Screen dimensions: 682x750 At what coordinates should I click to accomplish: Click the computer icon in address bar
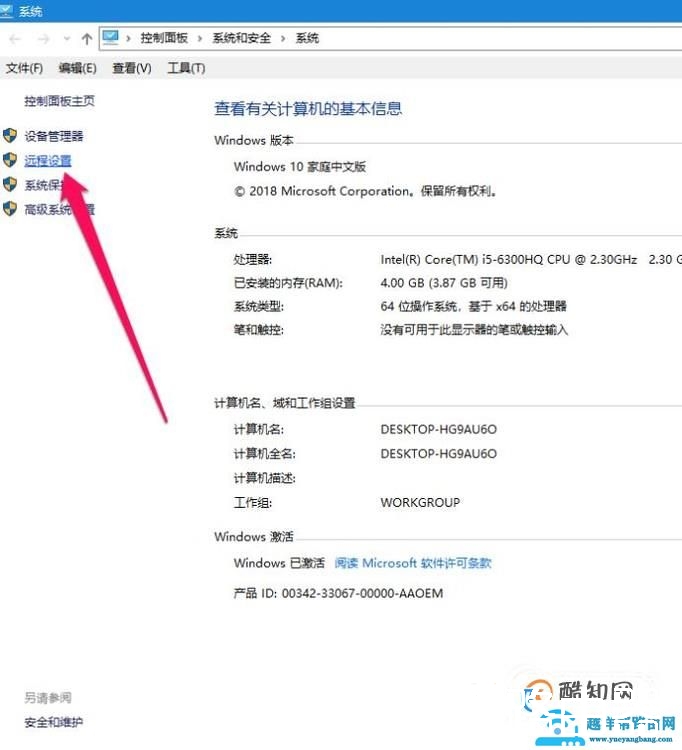110,37
